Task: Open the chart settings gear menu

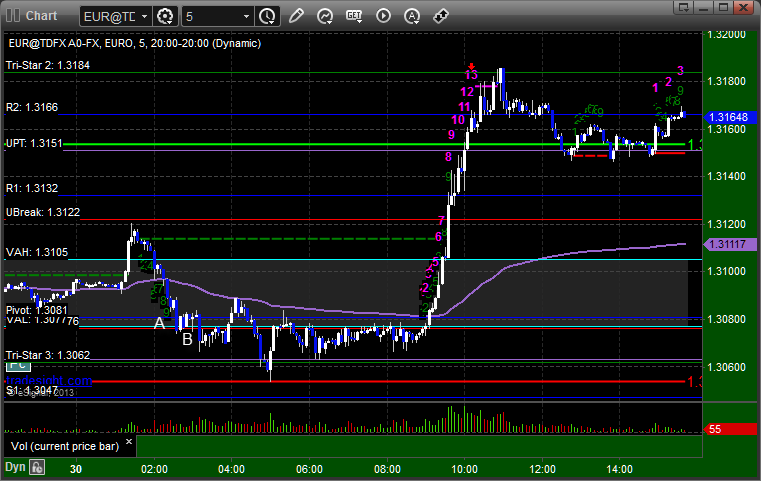Action: (x=165, y=17)
